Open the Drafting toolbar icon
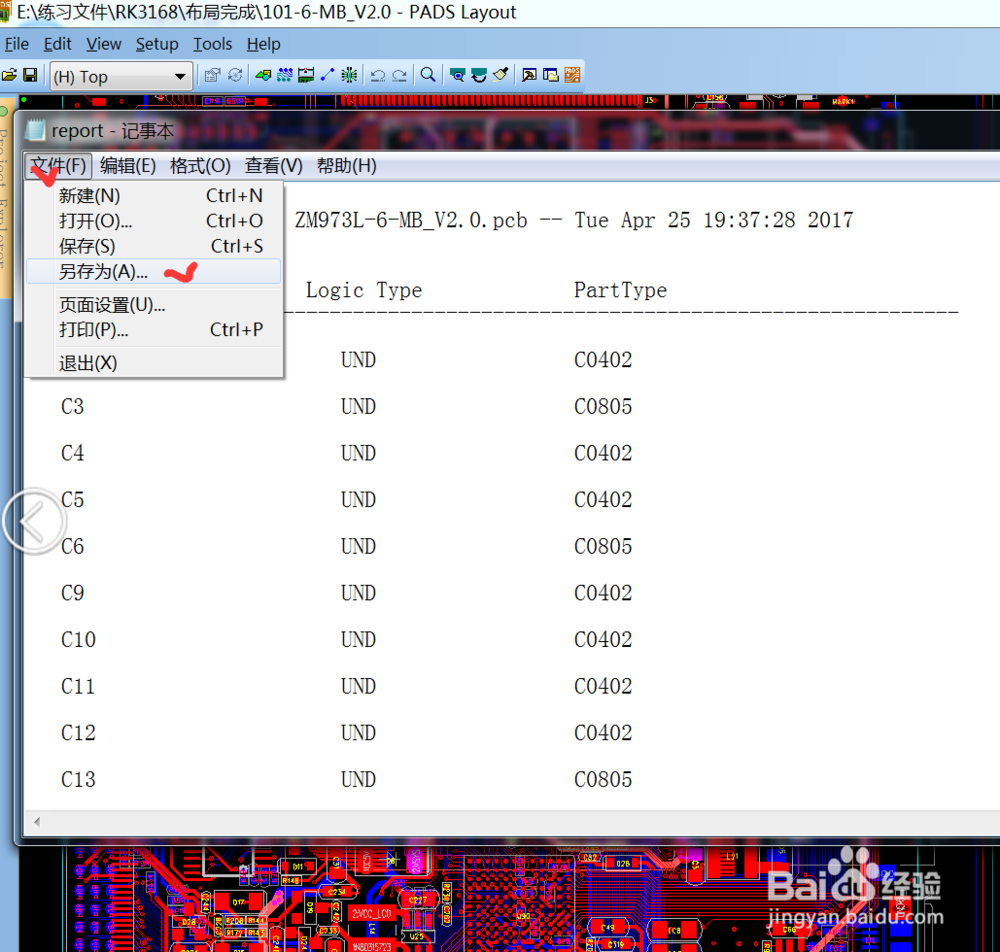Screen dimensions: 1000x952 (x=263, y=76)
